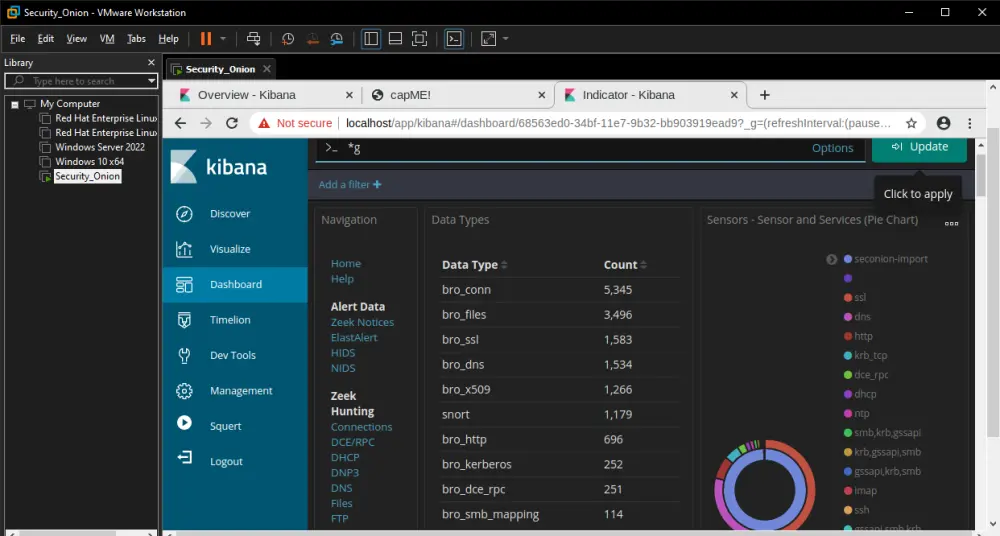Switch to capME! browser tab
Viewport: 1000px width, 536px height.
pos(460,95)
